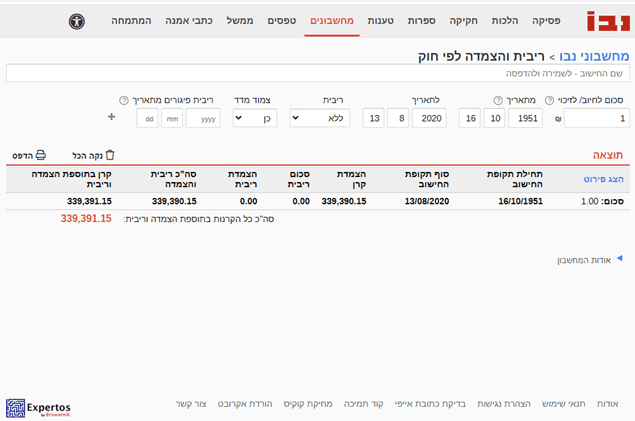Add another row with the plus icon
The width and height of the screenshot is (635, 421).
pyautogui.click(x=111, y=117)
